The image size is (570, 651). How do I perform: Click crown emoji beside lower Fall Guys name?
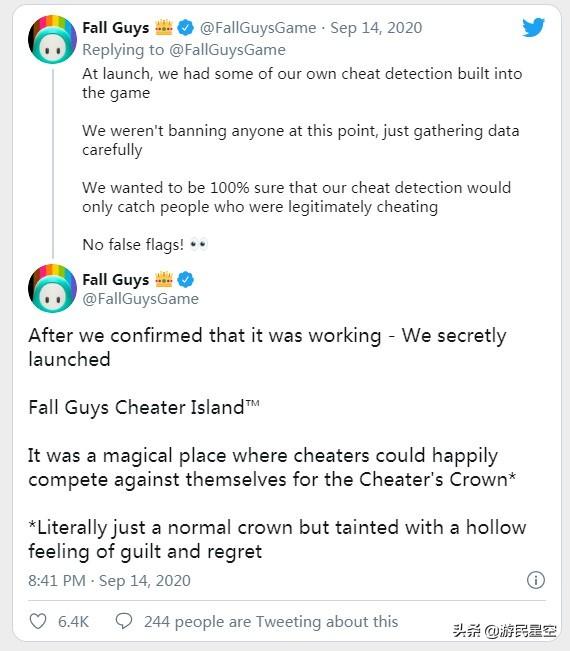pos(164,279)
